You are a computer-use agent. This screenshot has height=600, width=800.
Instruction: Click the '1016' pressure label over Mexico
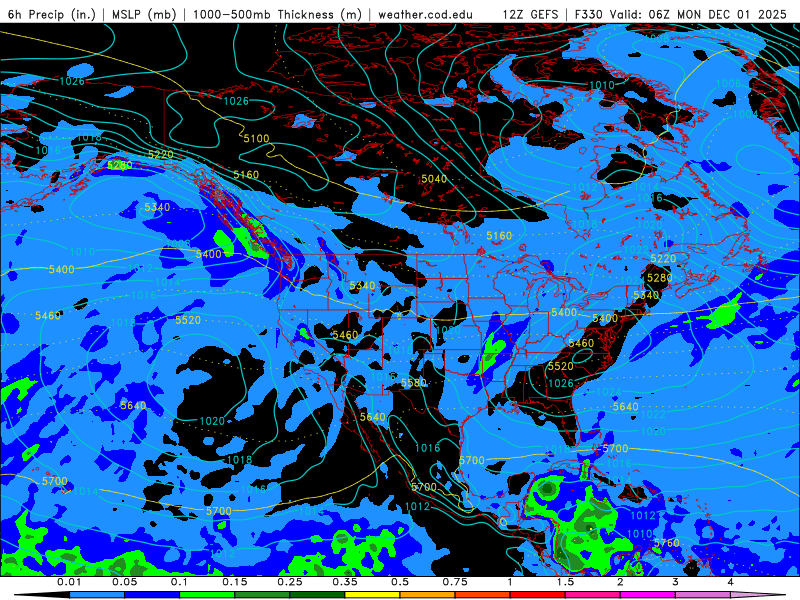(x=428, y=448)
